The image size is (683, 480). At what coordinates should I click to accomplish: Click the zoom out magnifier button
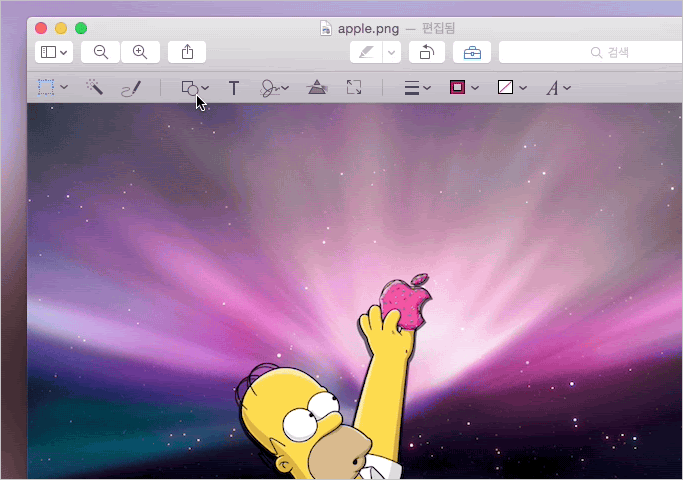click(x=101, y=52)
